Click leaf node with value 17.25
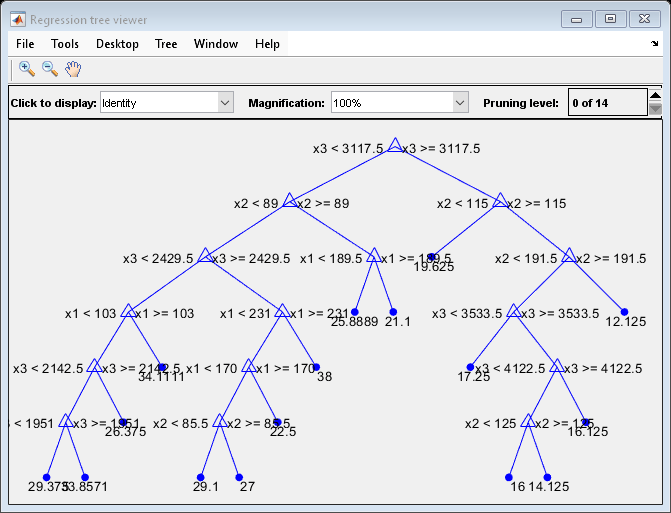Screen dimensions: 671x513 point(470,367)
